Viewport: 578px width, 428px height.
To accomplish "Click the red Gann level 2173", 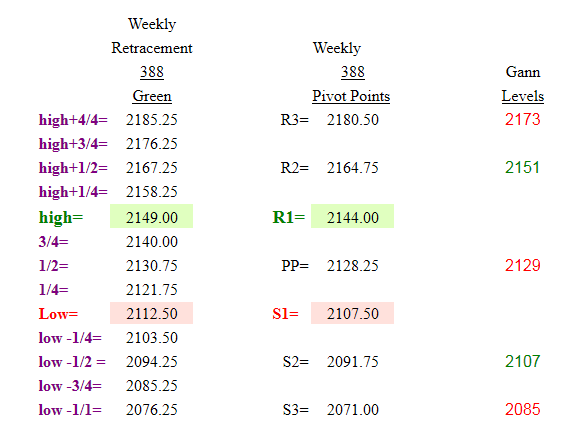I will click(x=522, y=119).
